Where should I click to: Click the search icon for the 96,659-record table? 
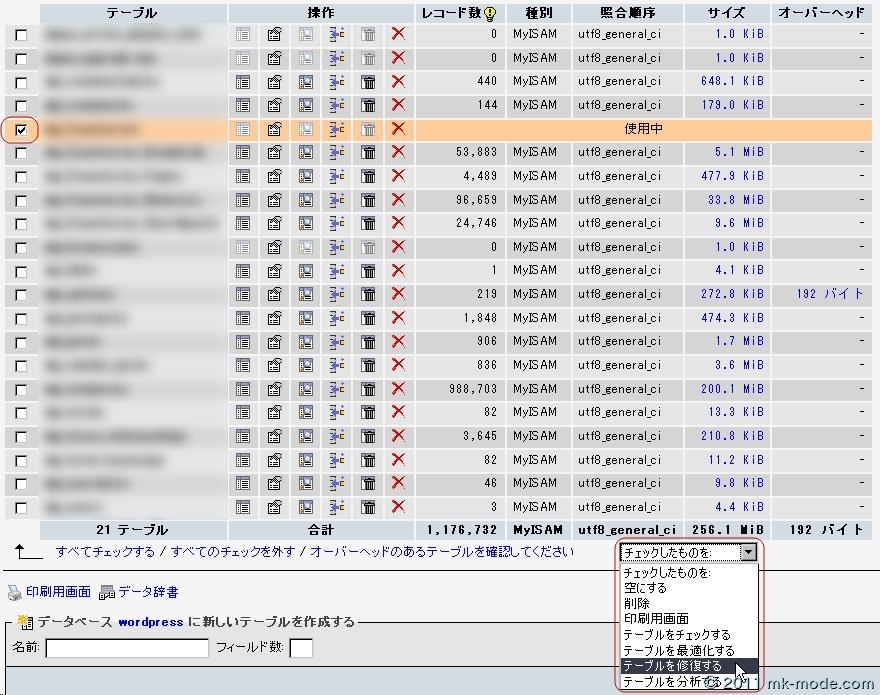(306, 200)
